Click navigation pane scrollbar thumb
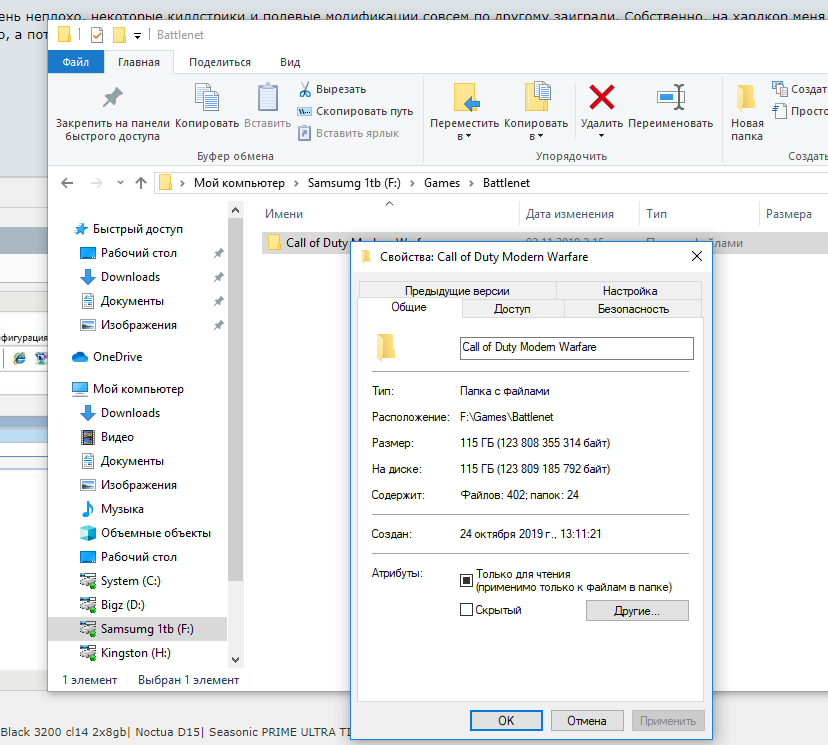Viewport: 828px width, 745px height. pos(236,400)
